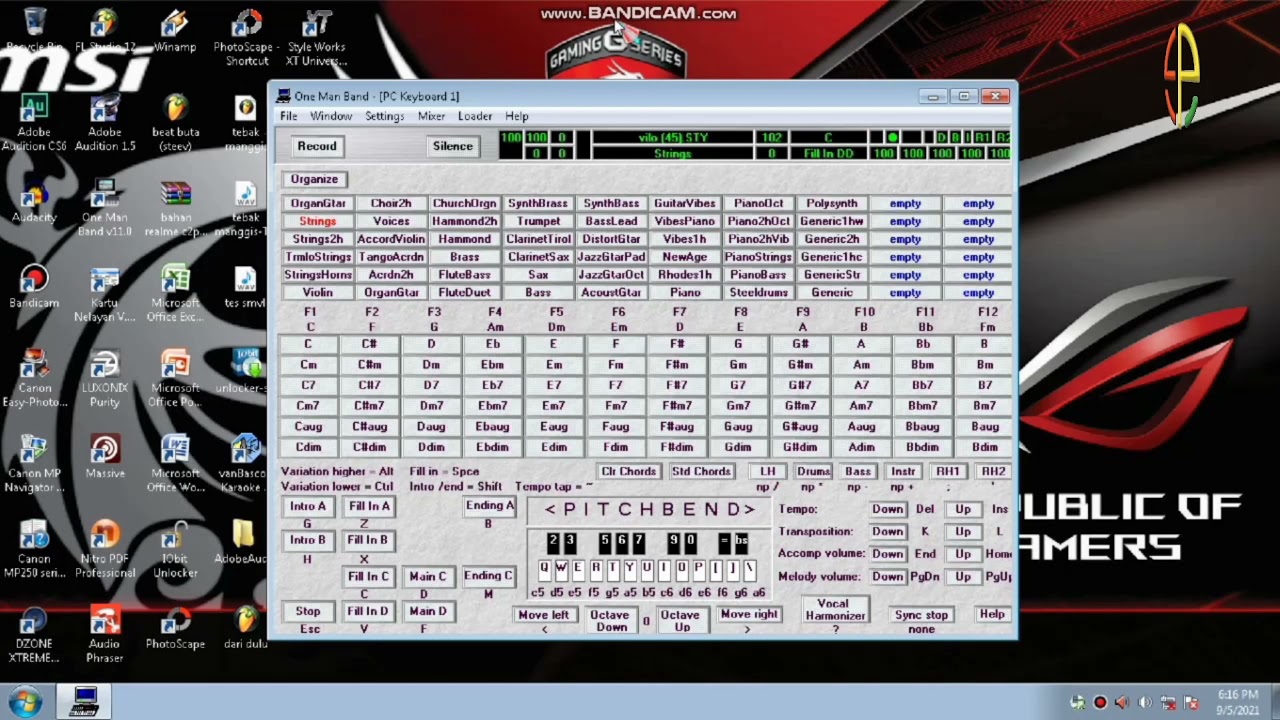Viewport: 1280px width, 720px height.
Task: Toggle the RH2 part button
Action: [993, 471]
